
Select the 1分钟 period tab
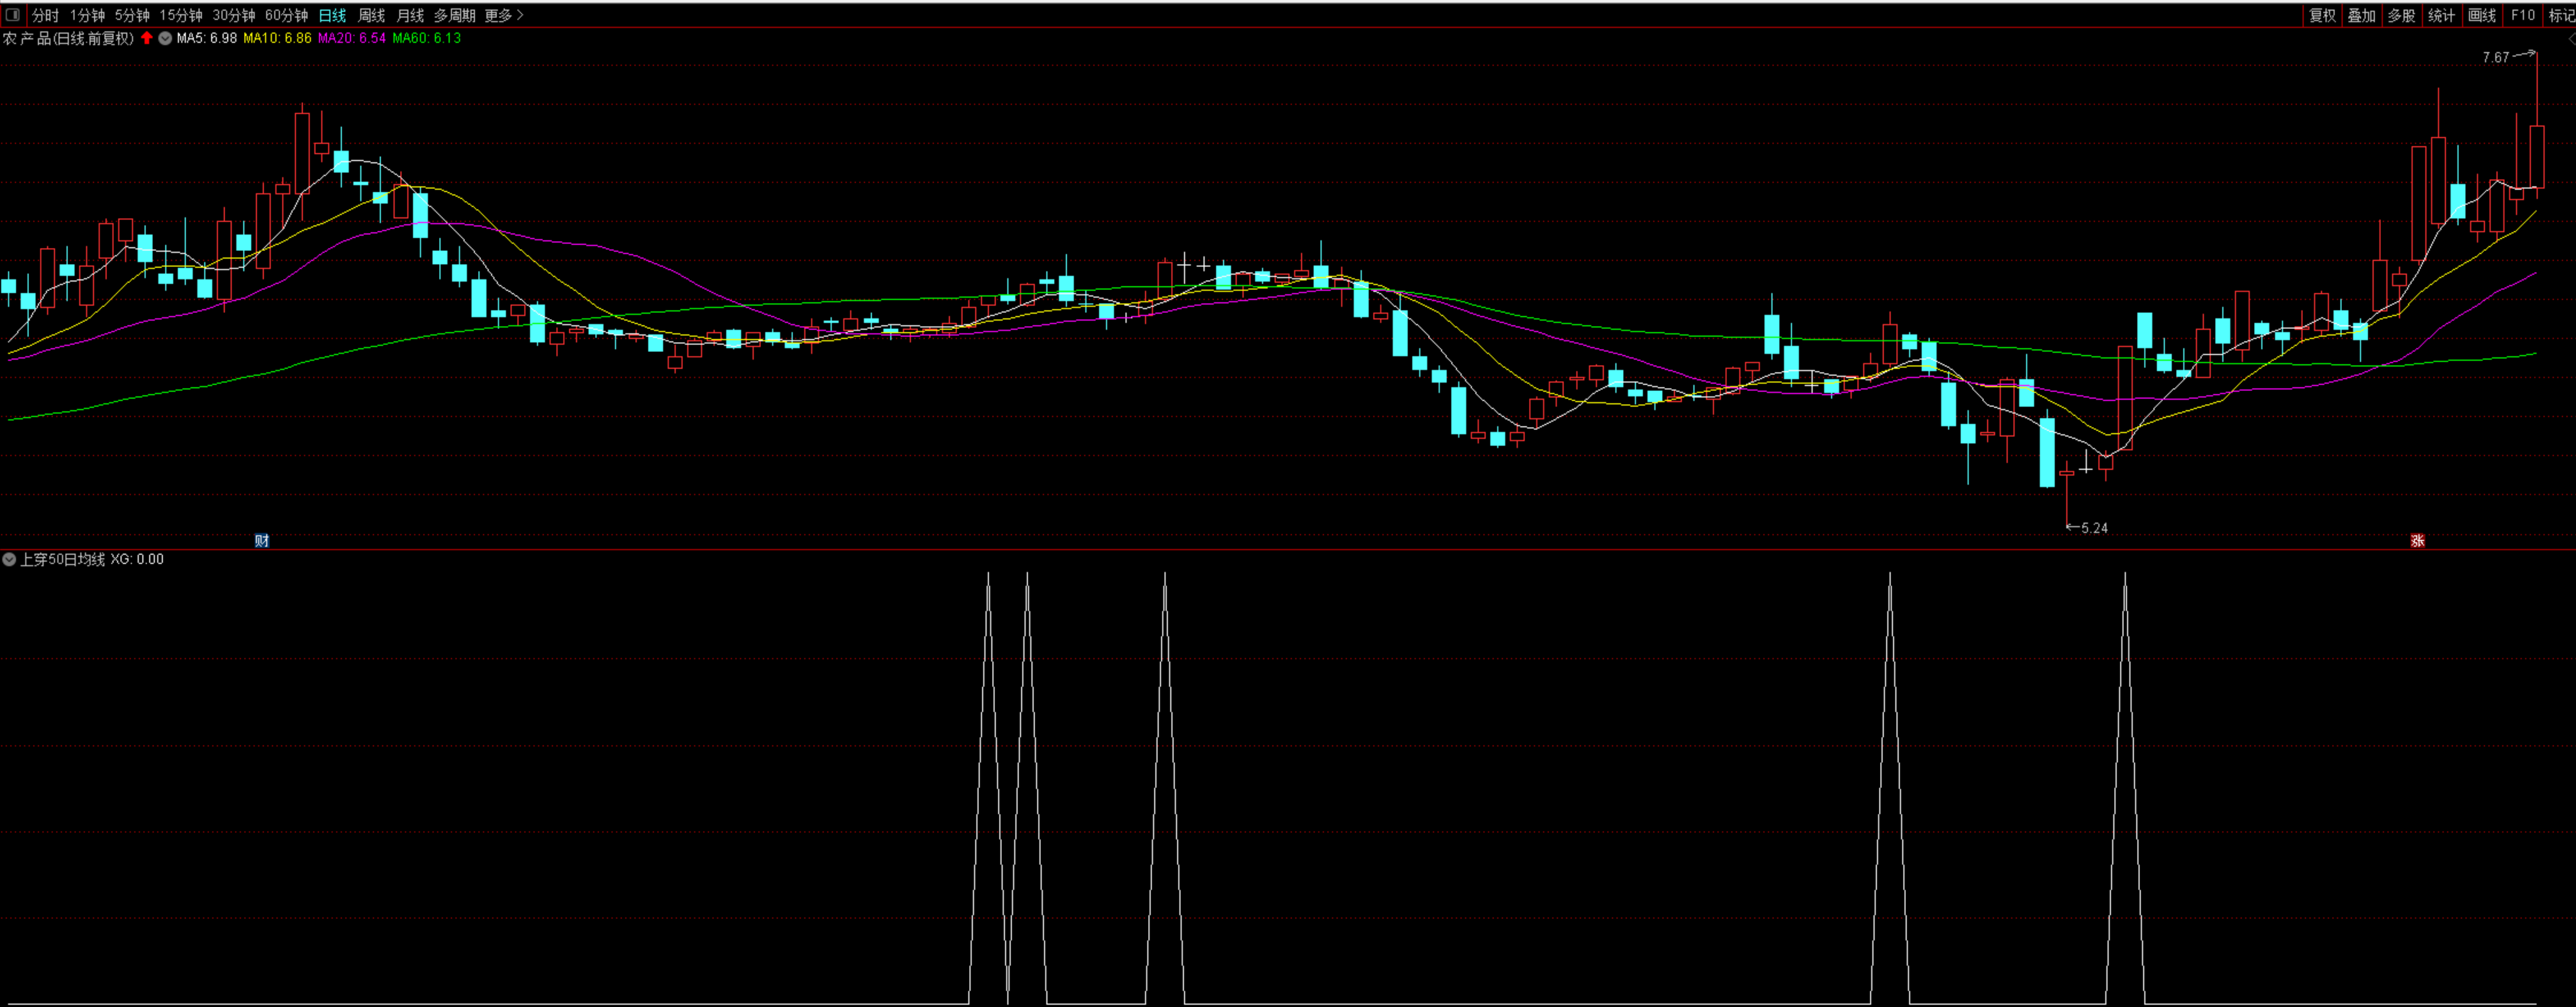(x=87, y=15)
